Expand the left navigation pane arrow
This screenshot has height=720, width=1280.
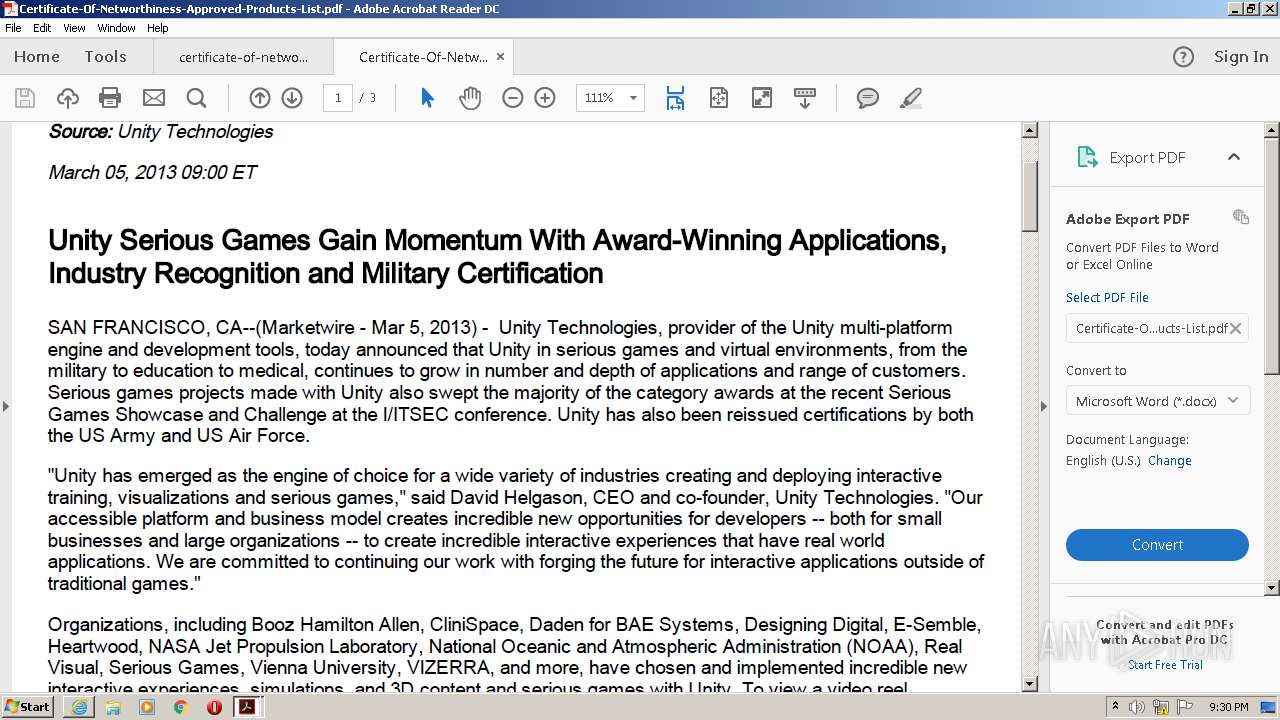(x=6, y=406)
